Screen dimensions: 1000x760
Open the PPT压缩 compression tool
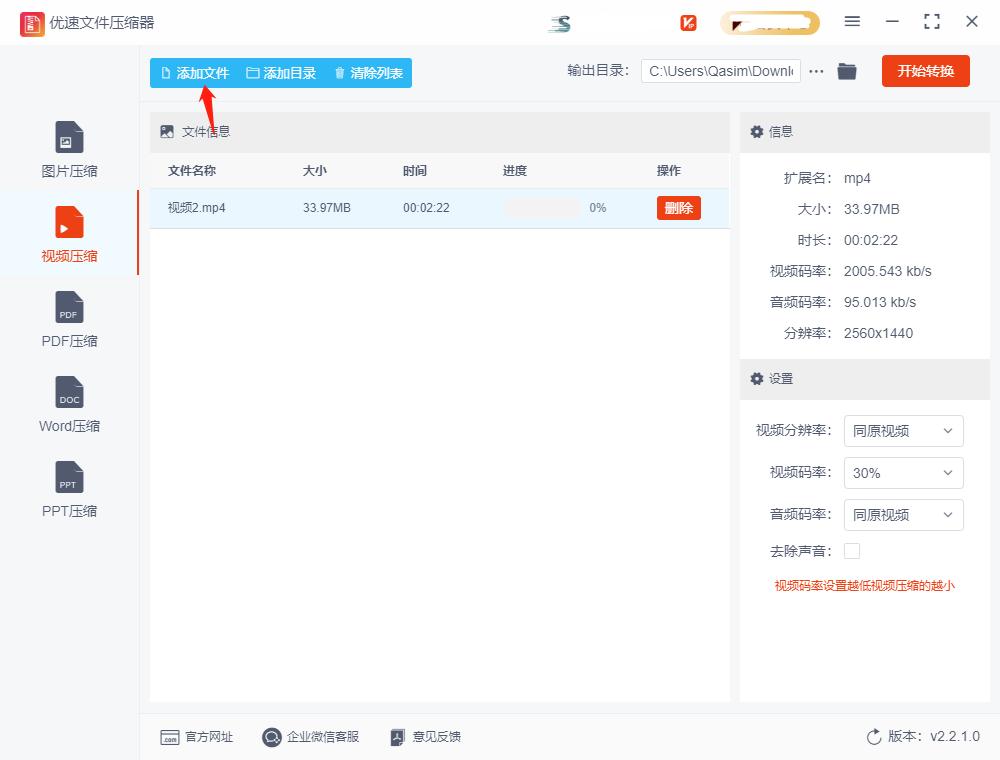tap(68, 488)
